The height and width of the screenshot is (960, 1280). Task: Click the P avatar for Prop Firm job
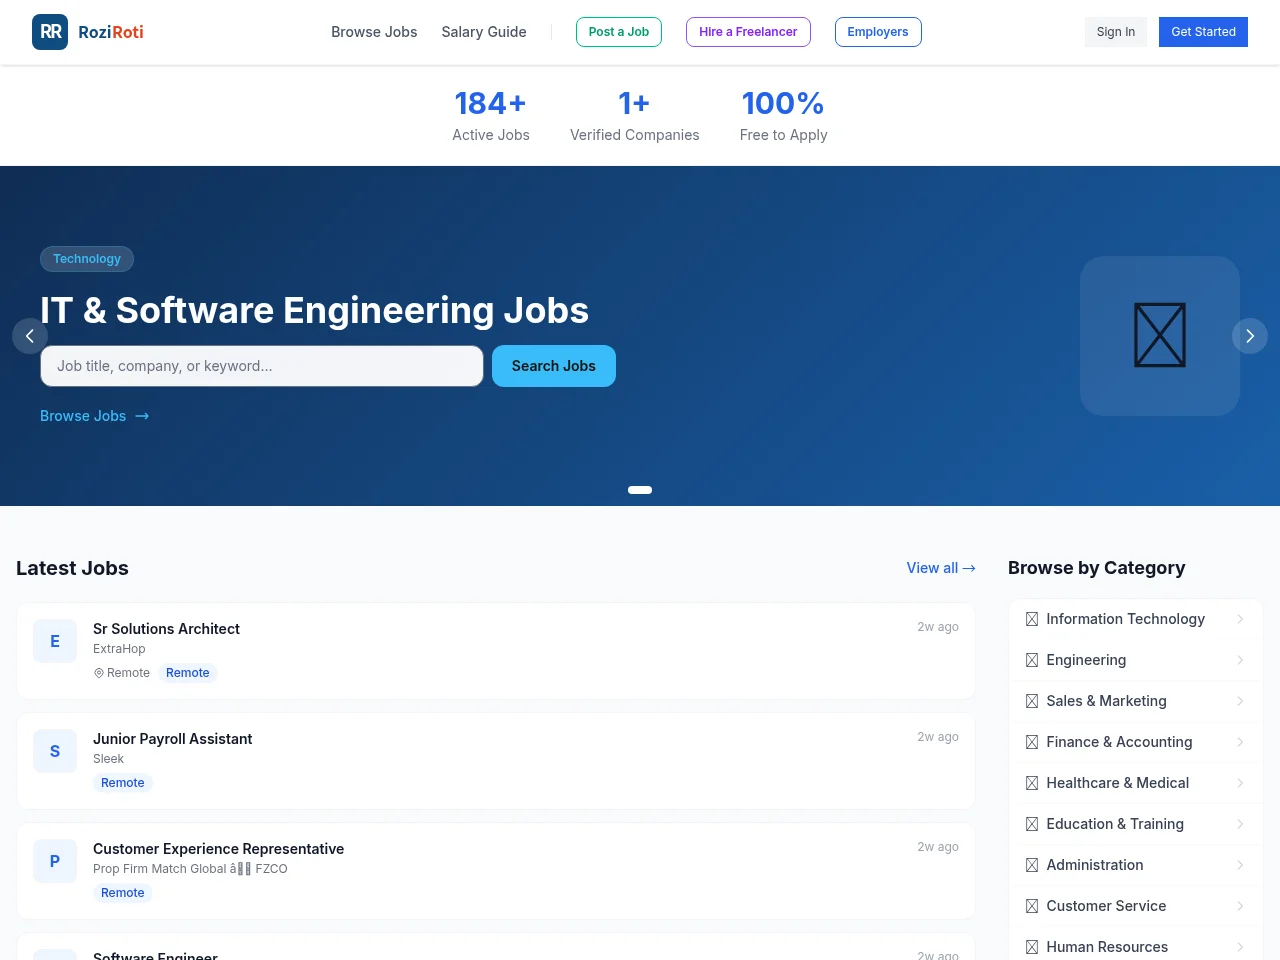tap(55, 861)
